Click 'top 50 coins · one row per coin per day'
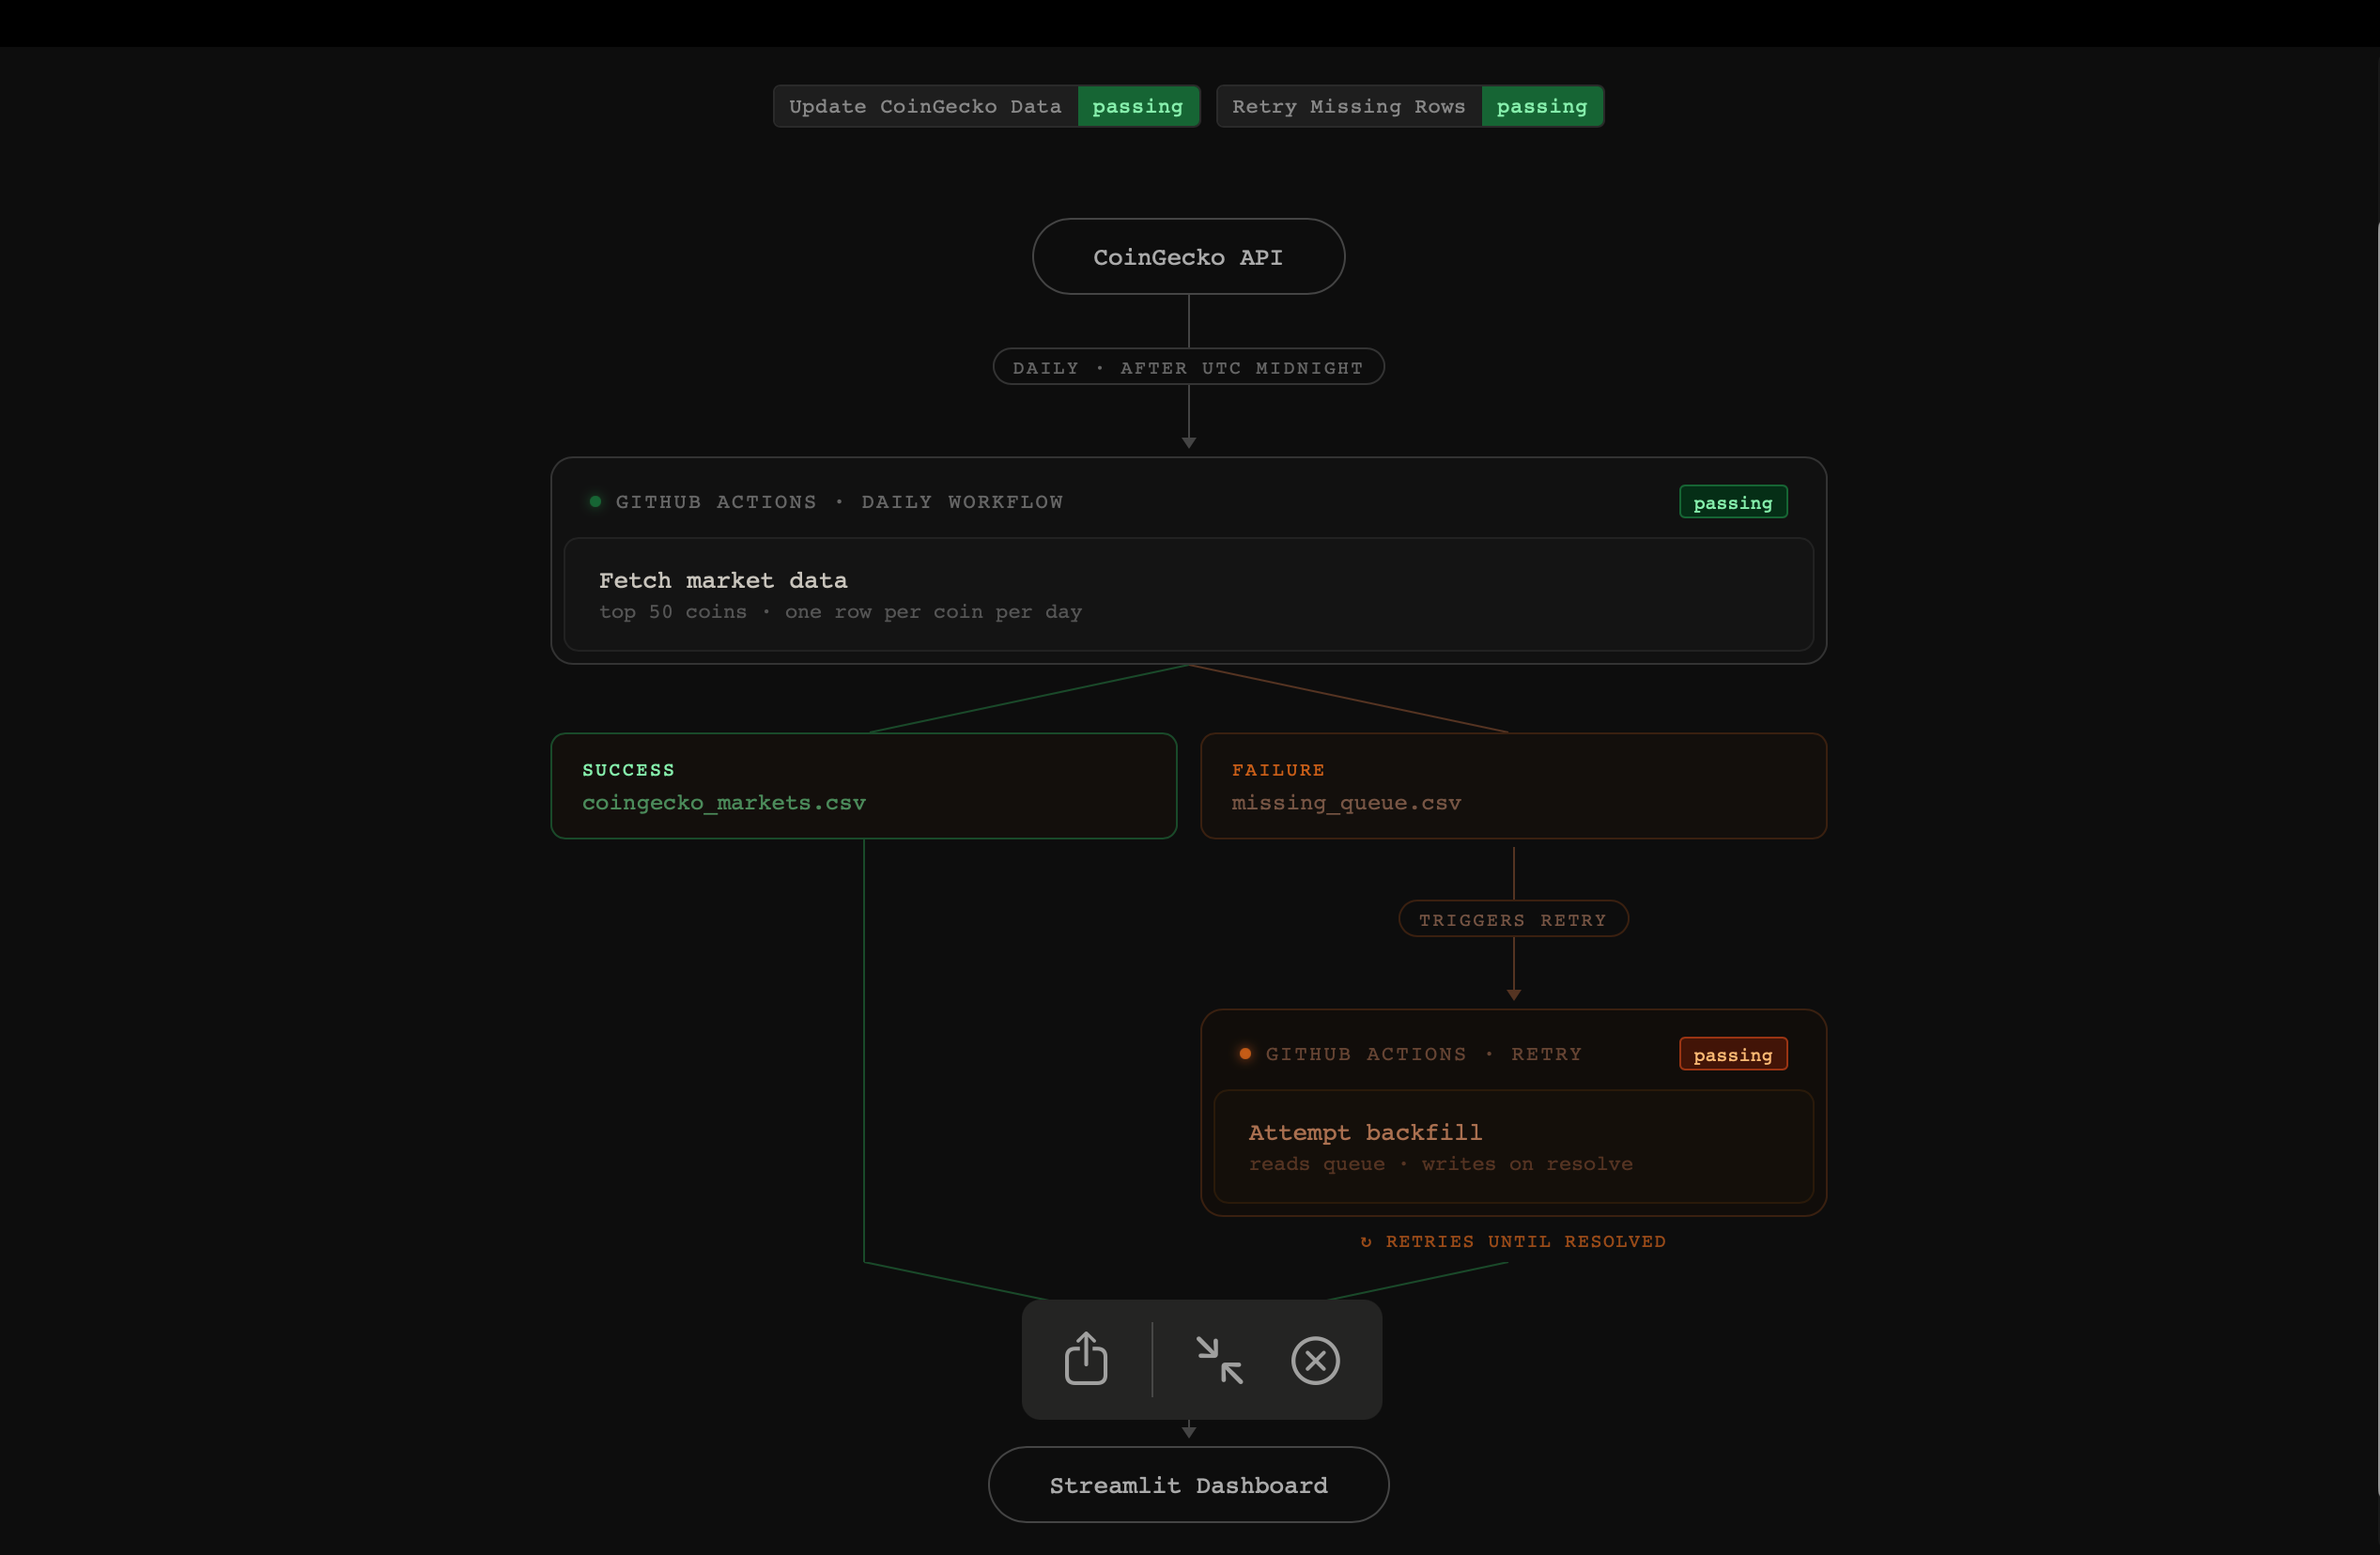Screen dimensions: 2380x1555 (x=840, y=612)
